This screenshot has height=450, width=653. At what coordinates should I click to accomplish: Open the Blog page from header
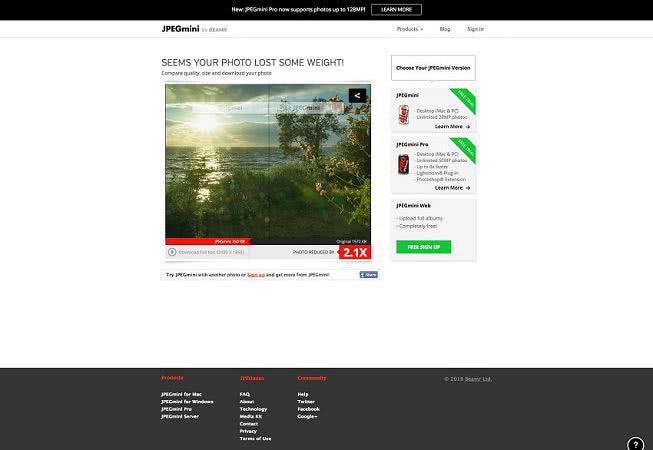pos(445,29)
